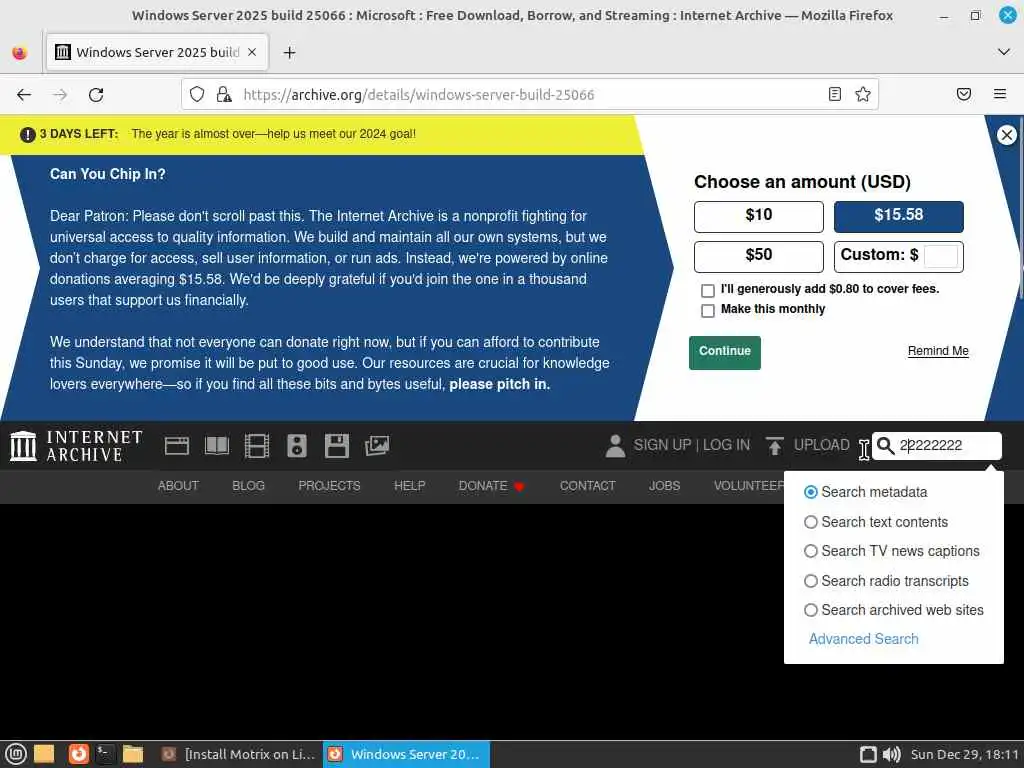
Task: Open the Firefox hamburger menu
Action: [1000, 95]
